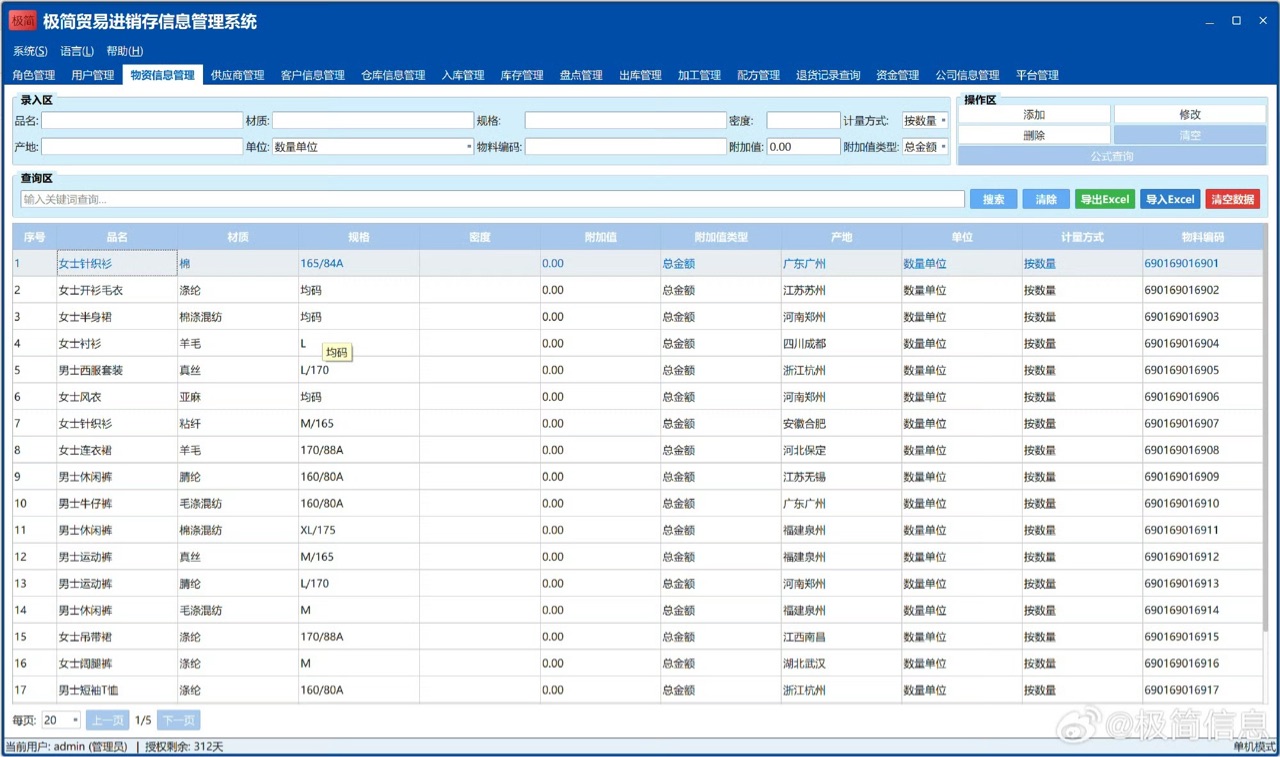Select the 物资信息管理 tab

[163, 75]
